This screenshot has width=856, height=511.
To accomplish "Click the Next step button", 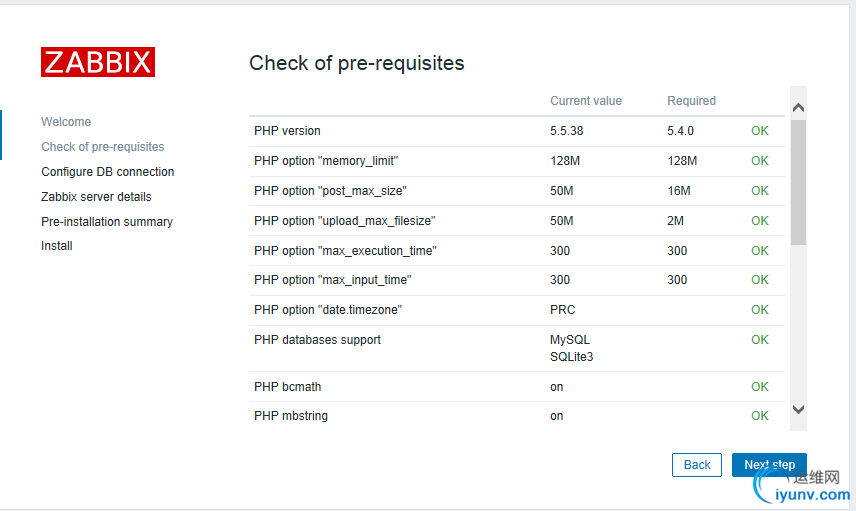I will pos(769,465).
